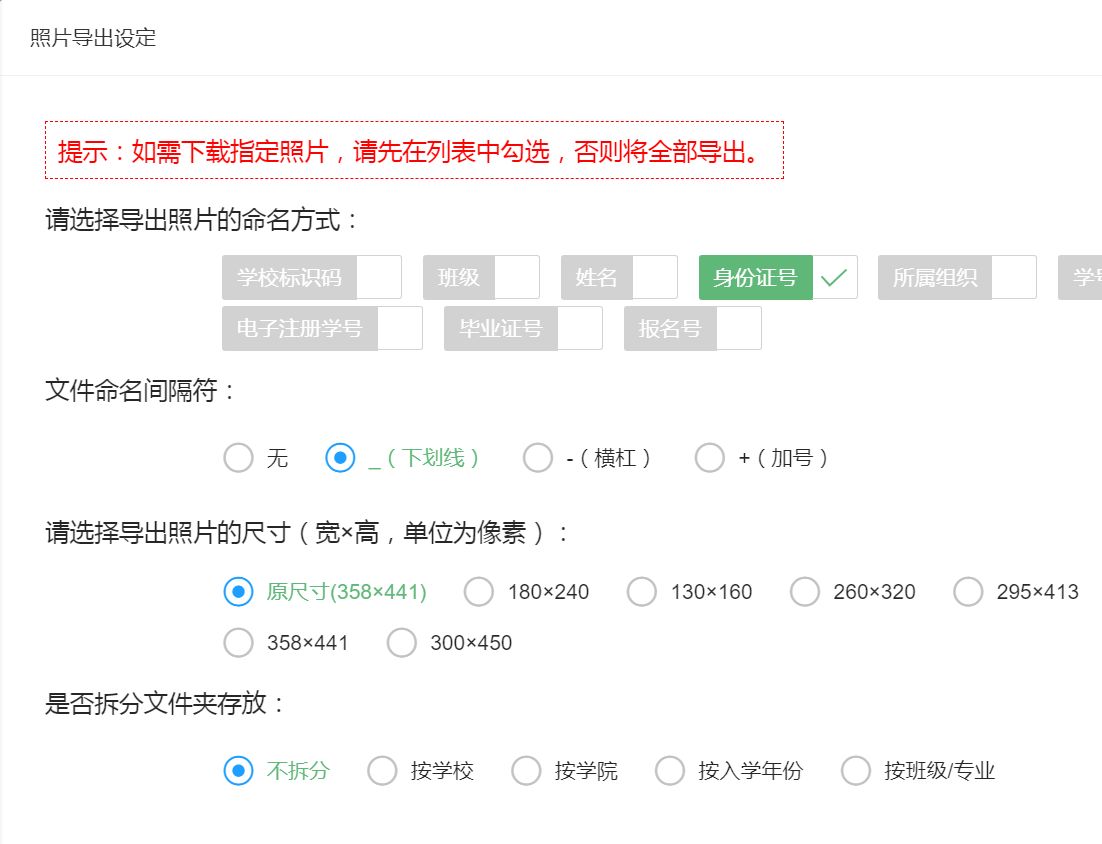The width and height of the screenshot is (1102, 844).
Task: Choose 按入学年份 folder splitting
Action: click(670, 771)
